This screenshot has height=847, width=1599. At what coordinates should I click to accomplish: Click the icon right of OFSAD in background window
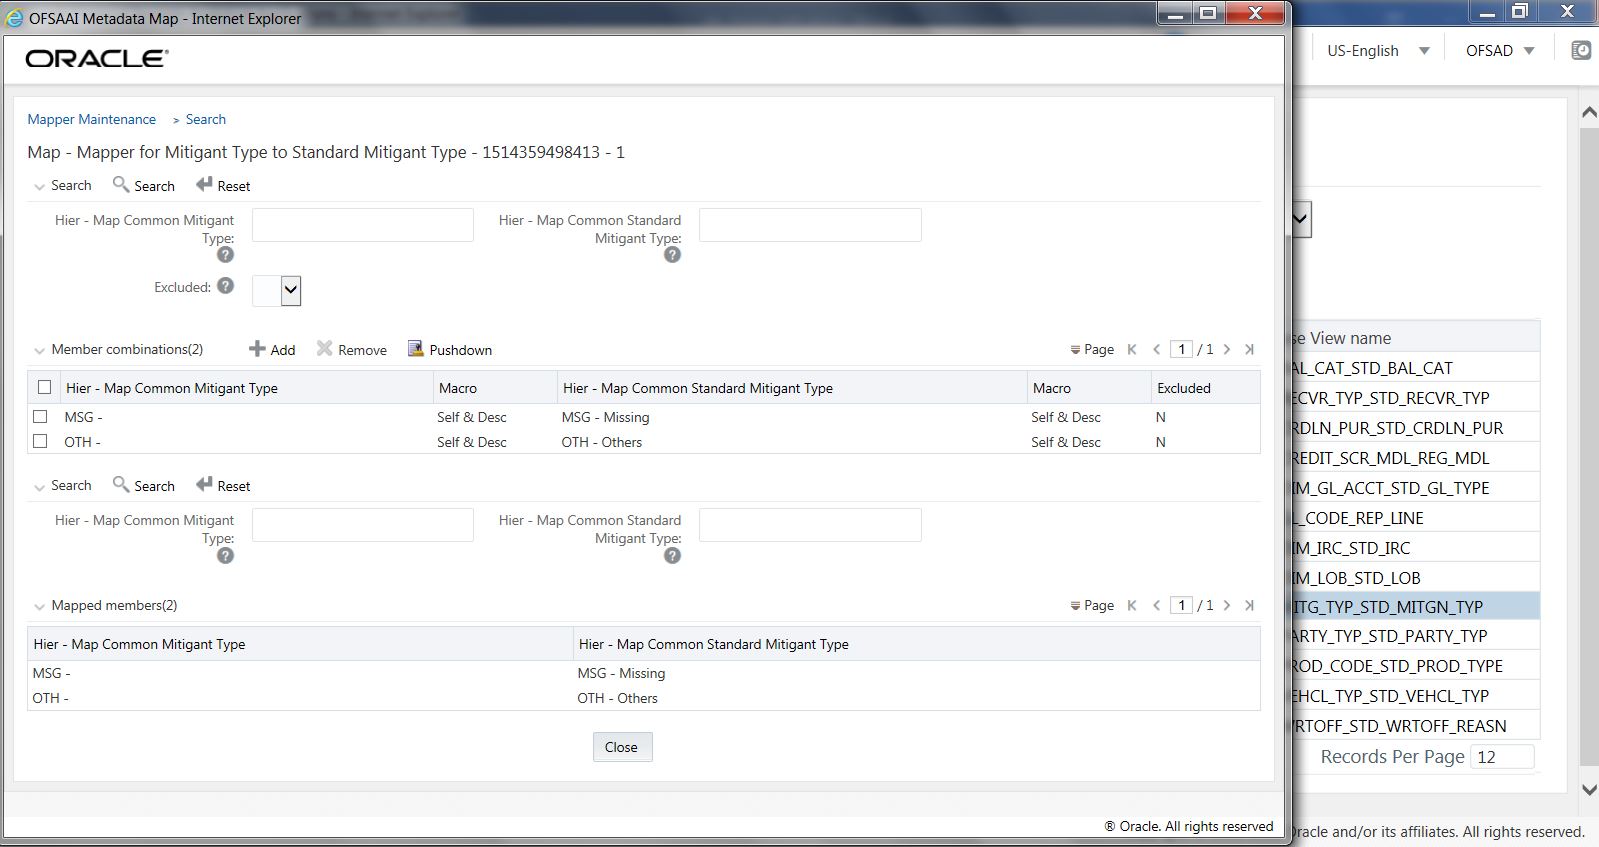1581,50
